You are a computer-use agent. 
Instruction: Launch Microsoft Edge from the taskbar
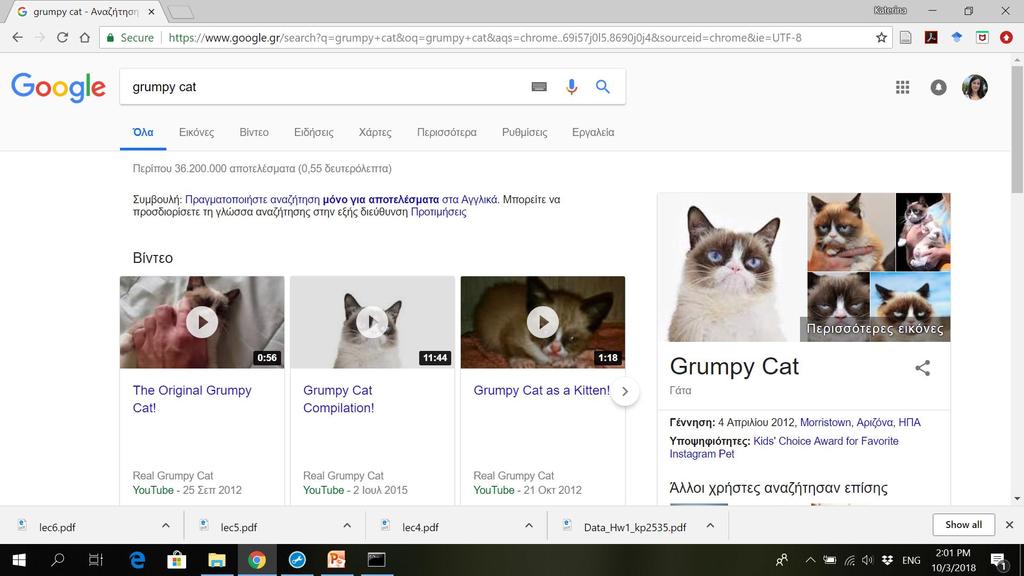[137, 560]
